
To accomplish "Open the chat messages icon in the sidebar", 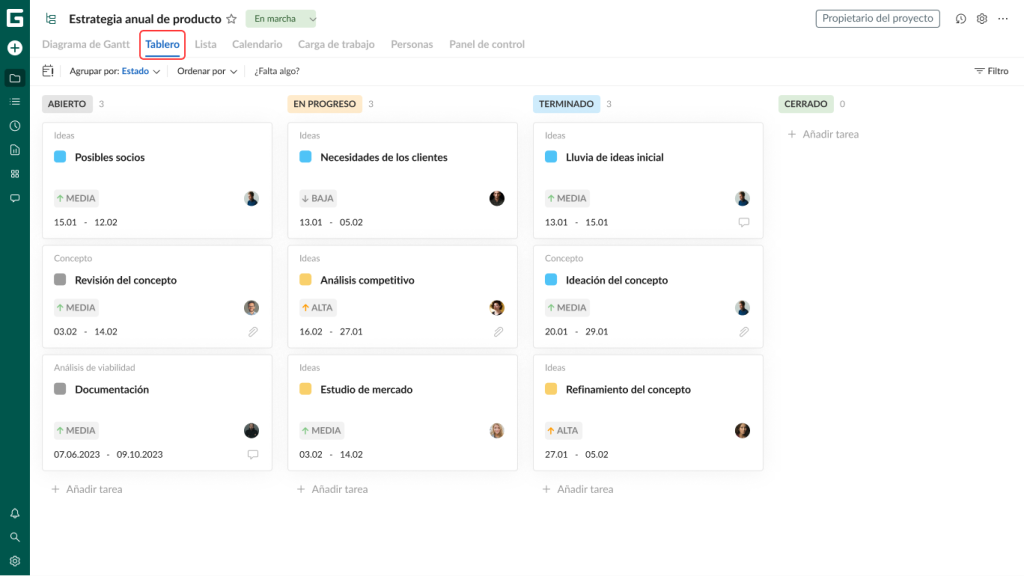I will [x=14, y=198].
